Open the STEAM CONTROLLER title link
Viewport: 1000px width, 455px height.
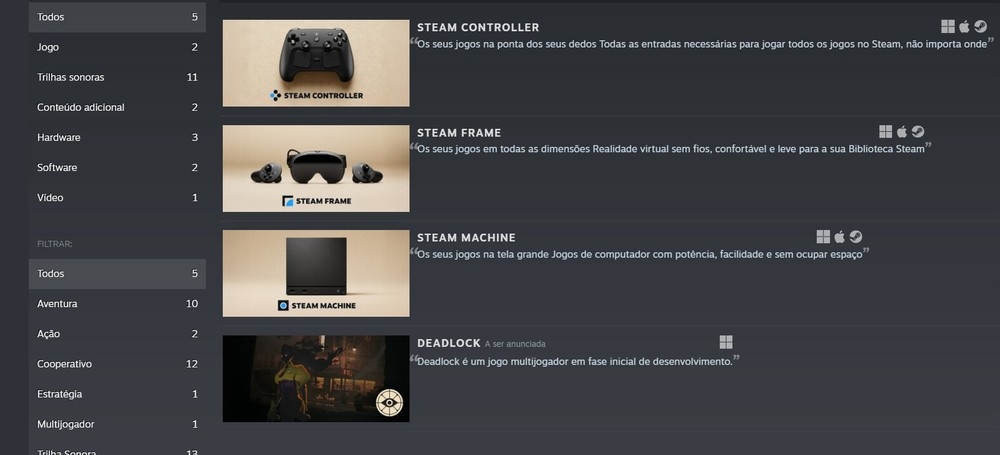[x=478, y=27]
